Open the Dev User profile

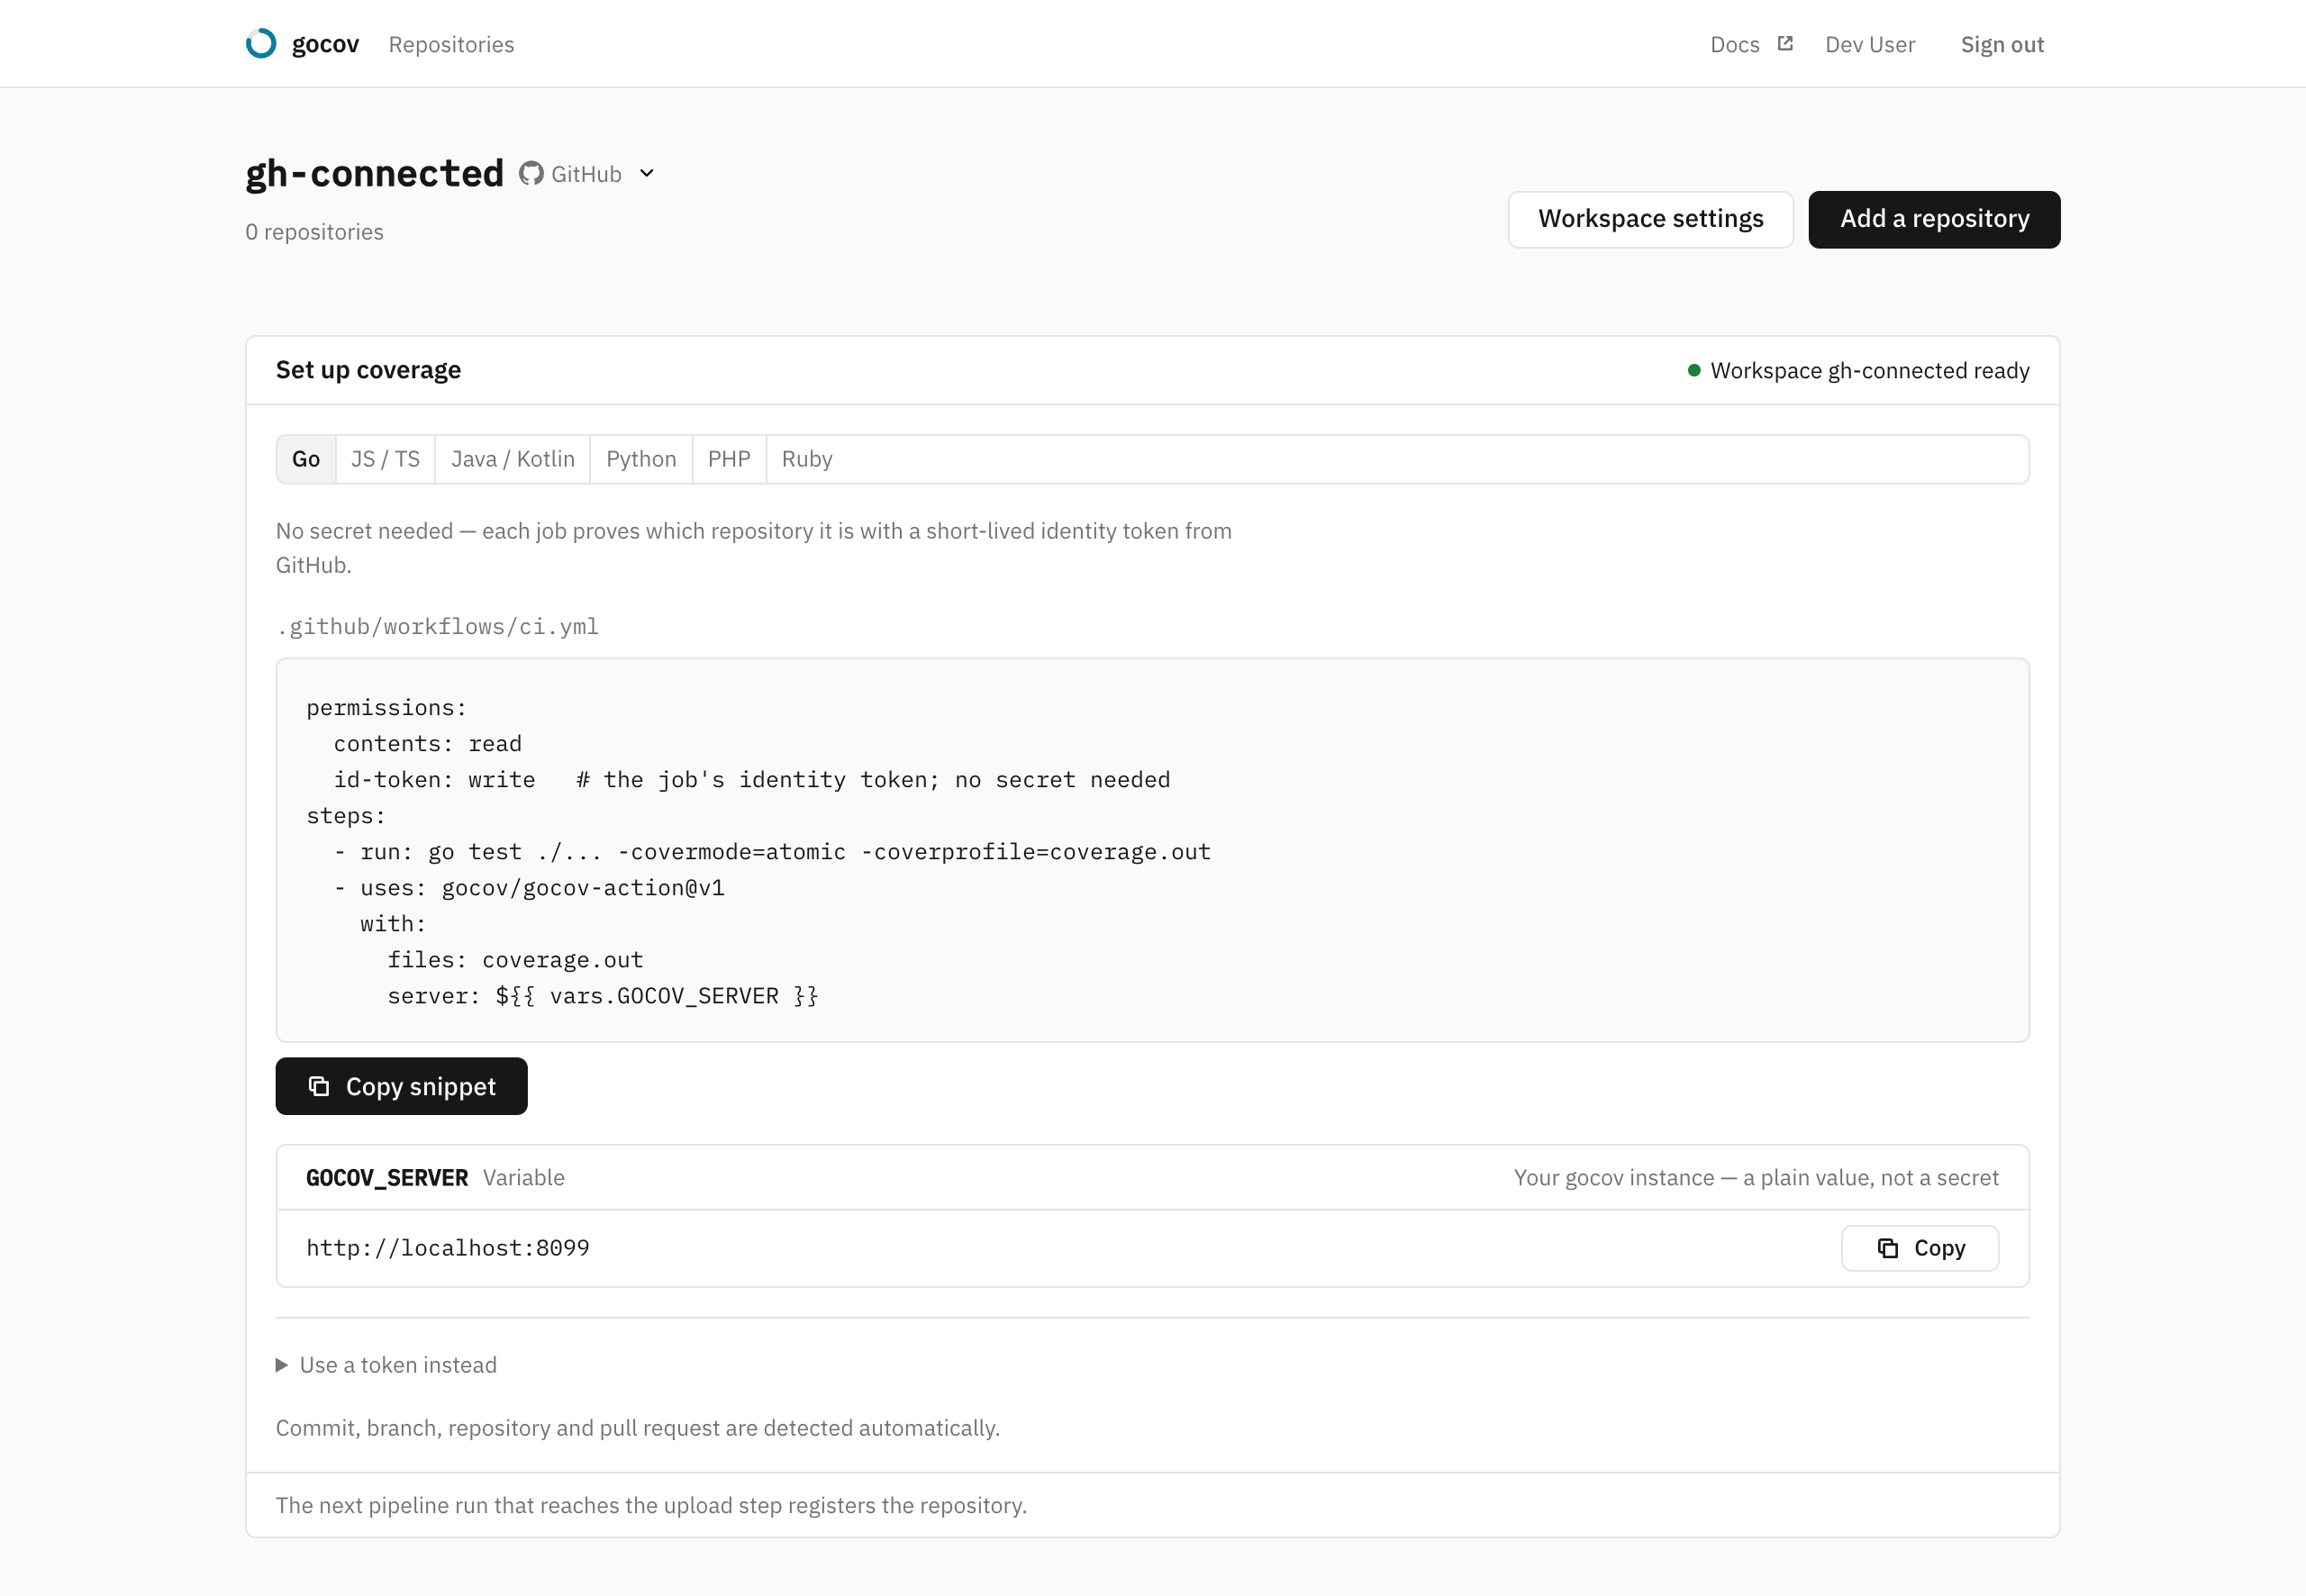point(1870,44)
